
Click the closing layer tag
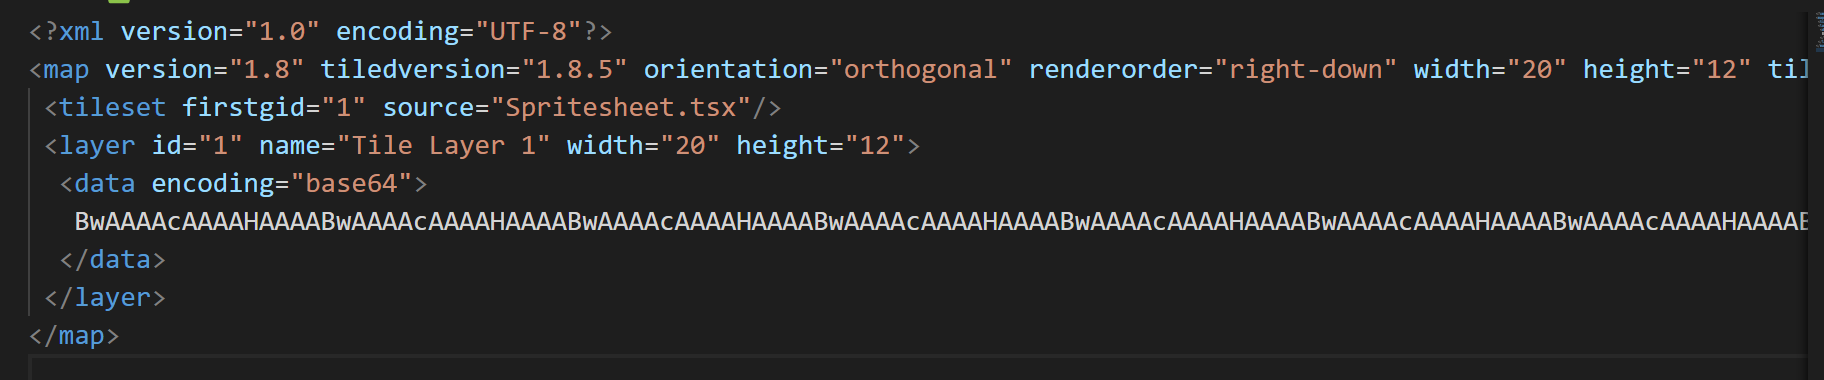(x=105, y=298)
